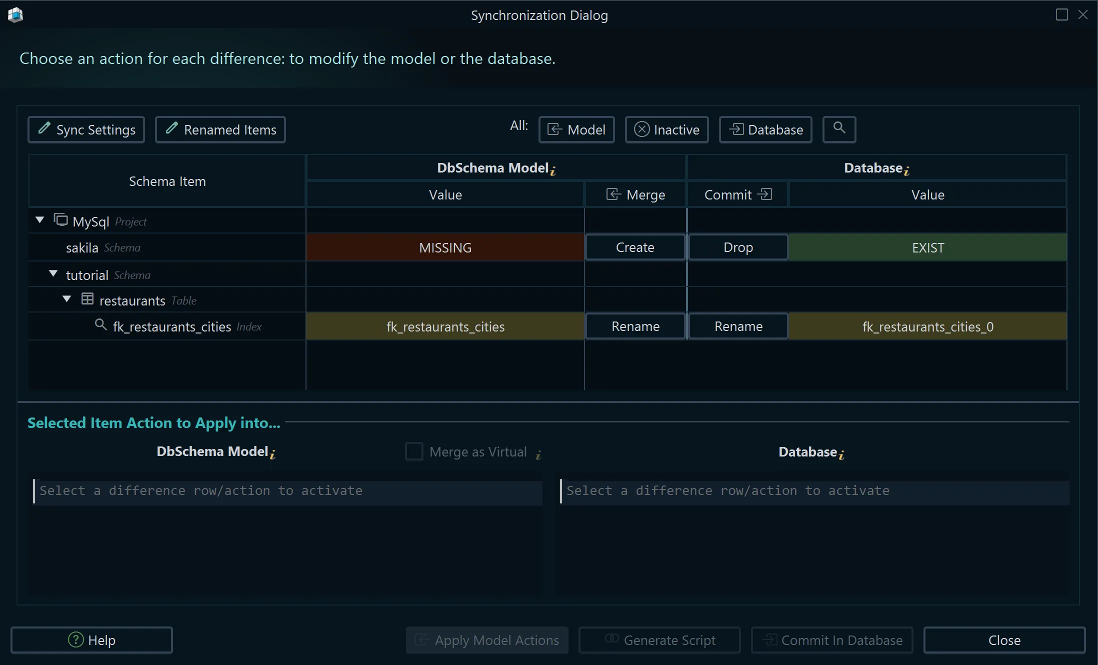
Task: Click the Generate Script button
Action: click(x=659, y=640)
